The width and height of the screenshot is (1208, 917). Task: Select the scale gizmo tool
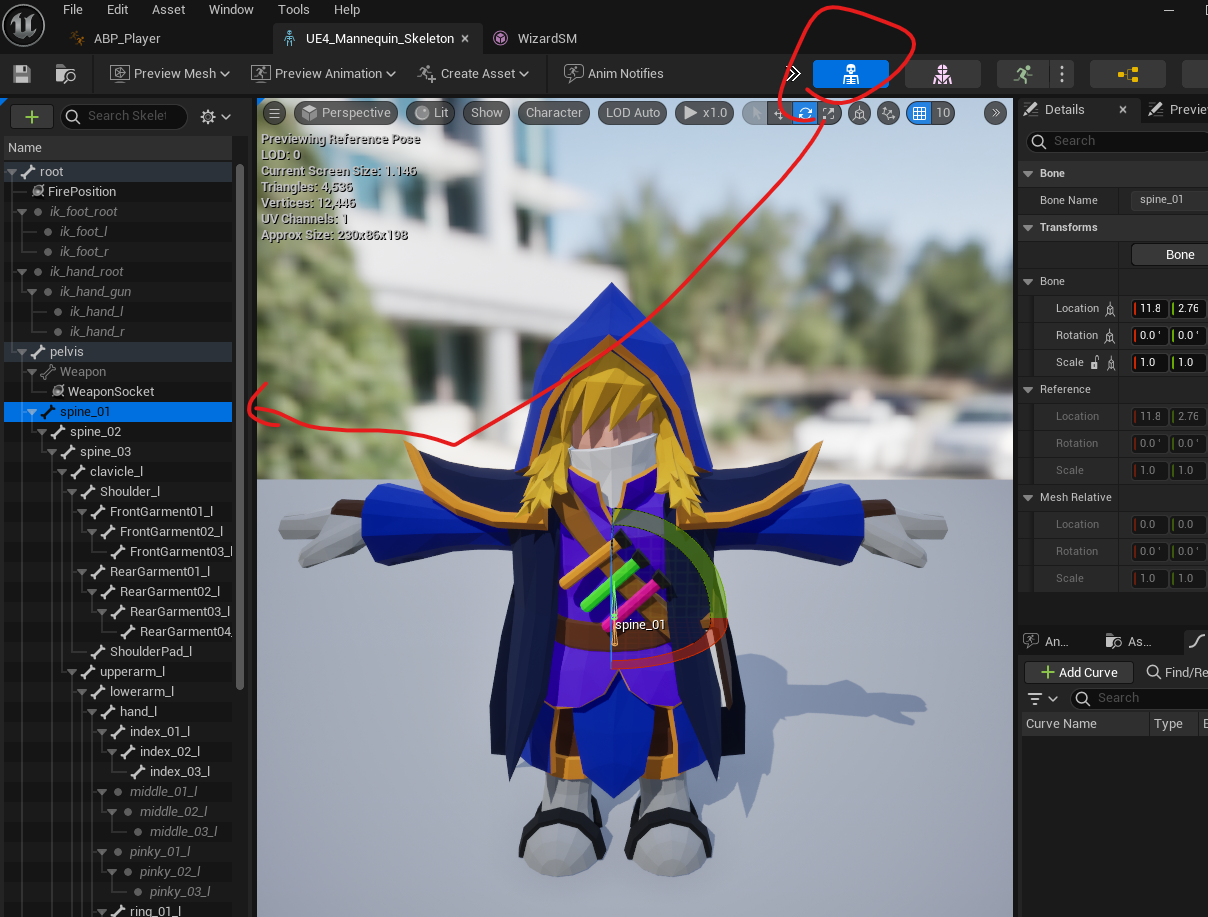coord(828,113)
